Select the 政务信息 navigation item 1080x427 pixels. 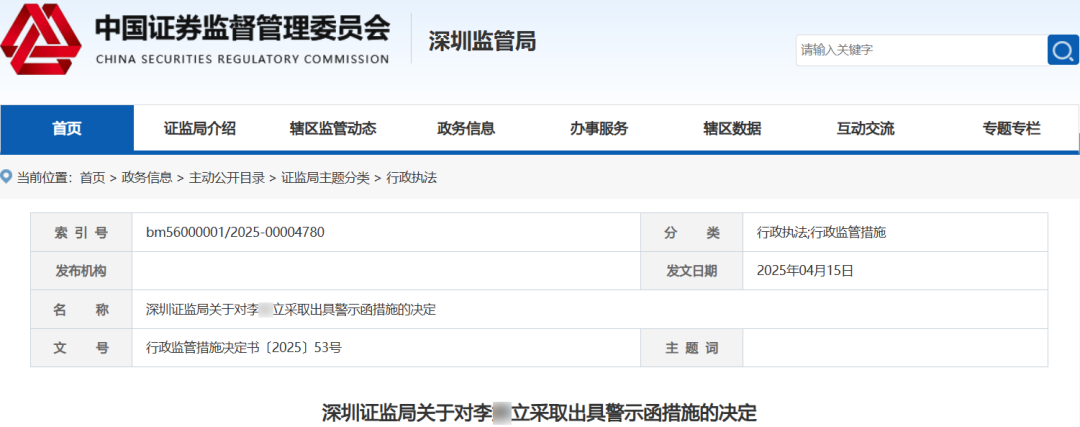466,129
